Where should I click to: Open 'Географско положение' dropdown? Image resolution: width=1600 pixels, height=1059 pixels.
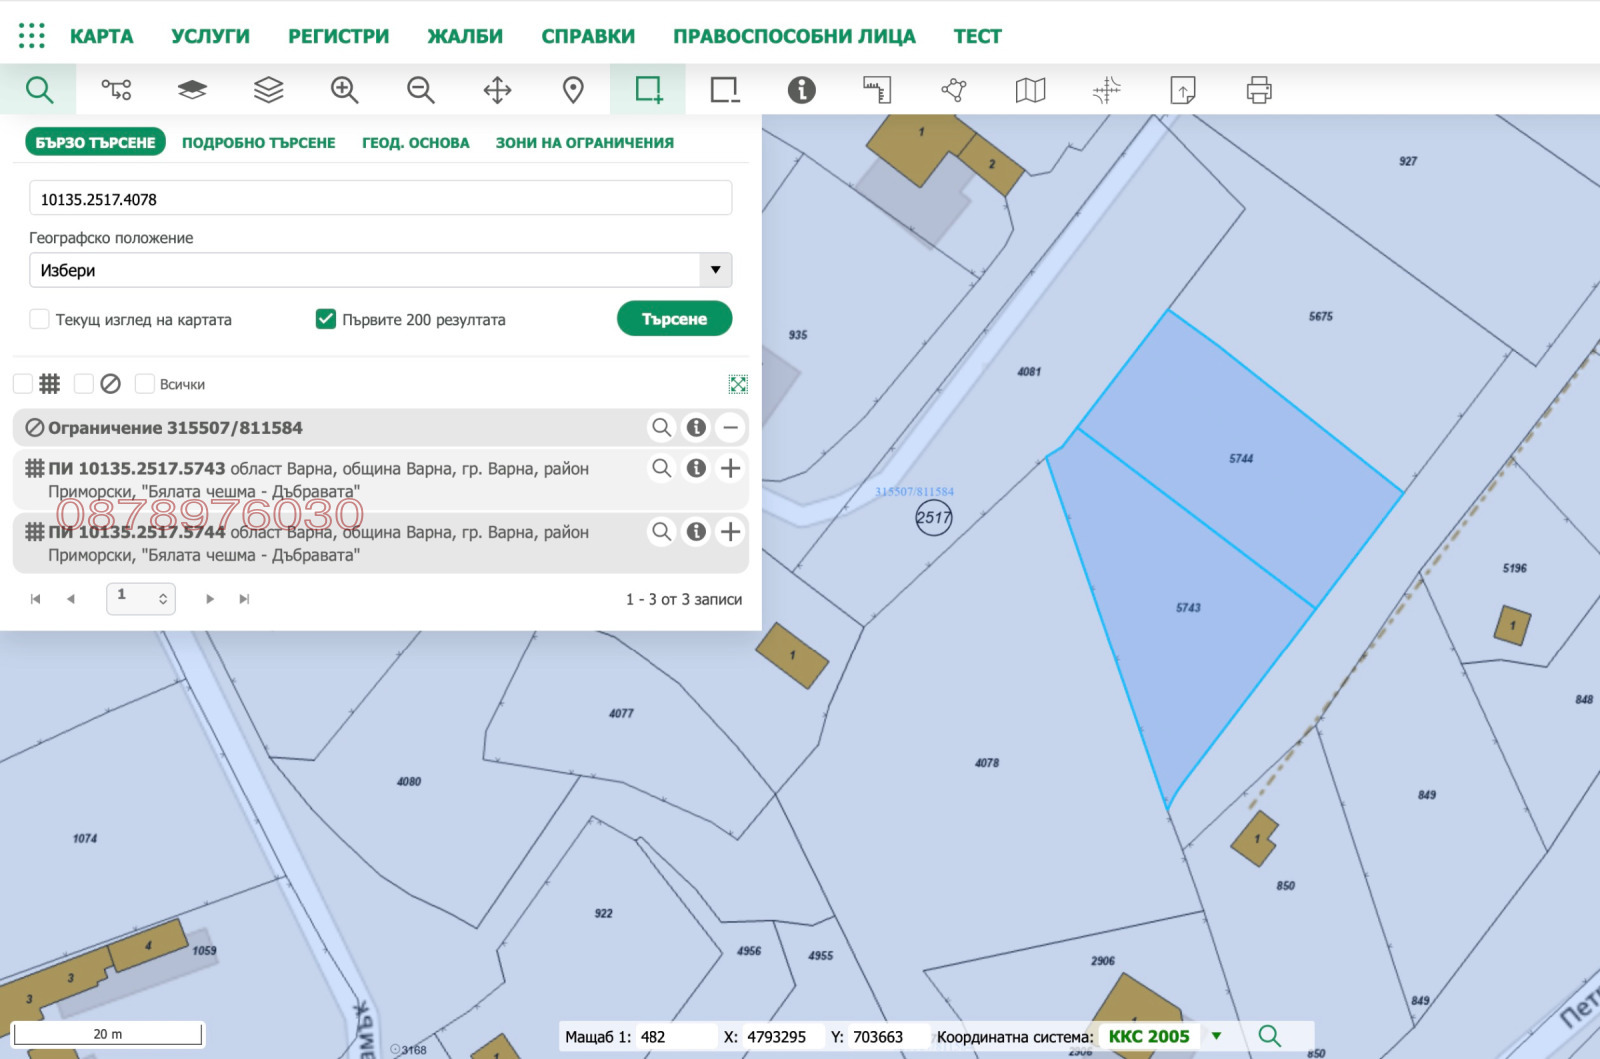(x=380, y=270)
